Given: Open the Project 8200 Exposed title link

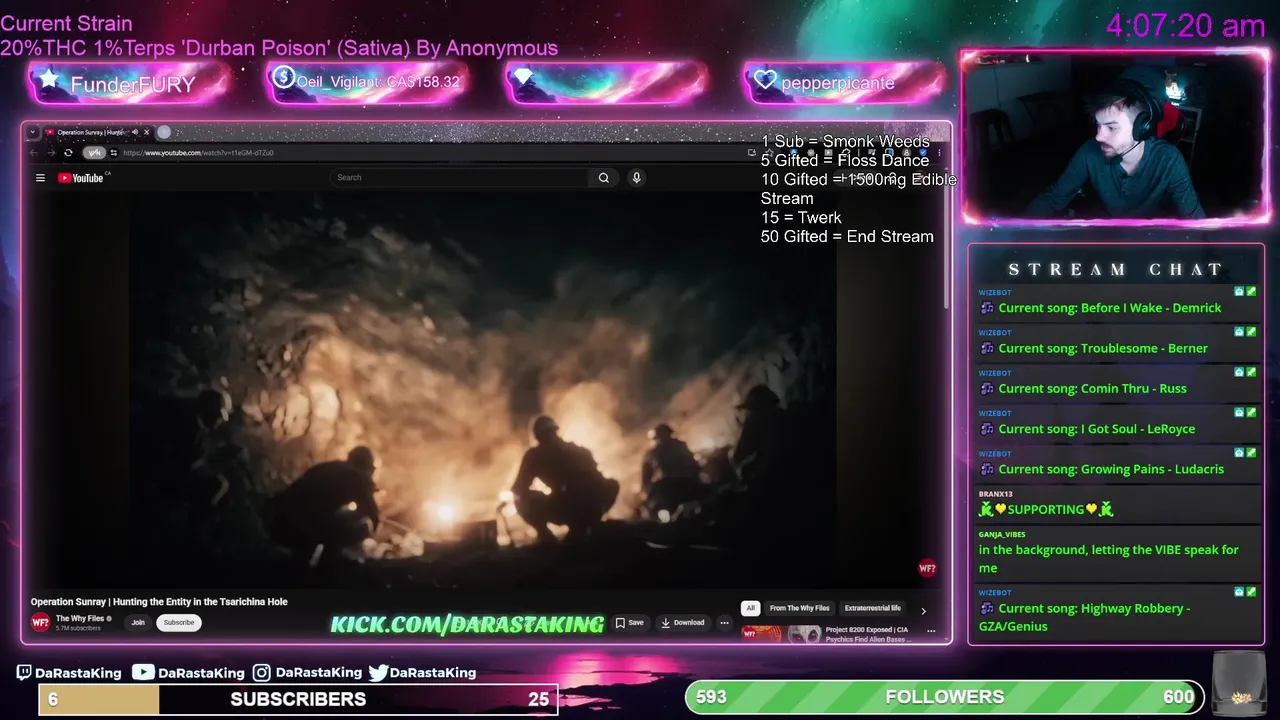Looking at the screenshot, I should 866,634.
